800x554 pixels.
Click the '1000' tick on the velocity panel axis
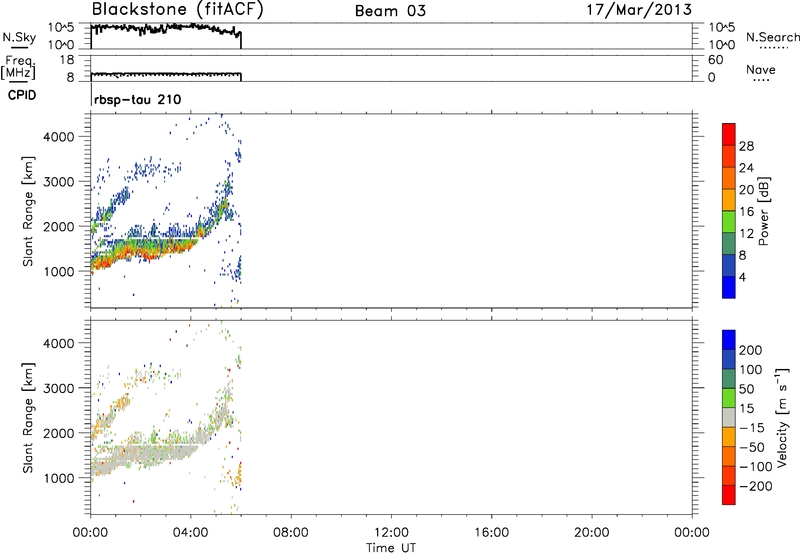[58, 478]
